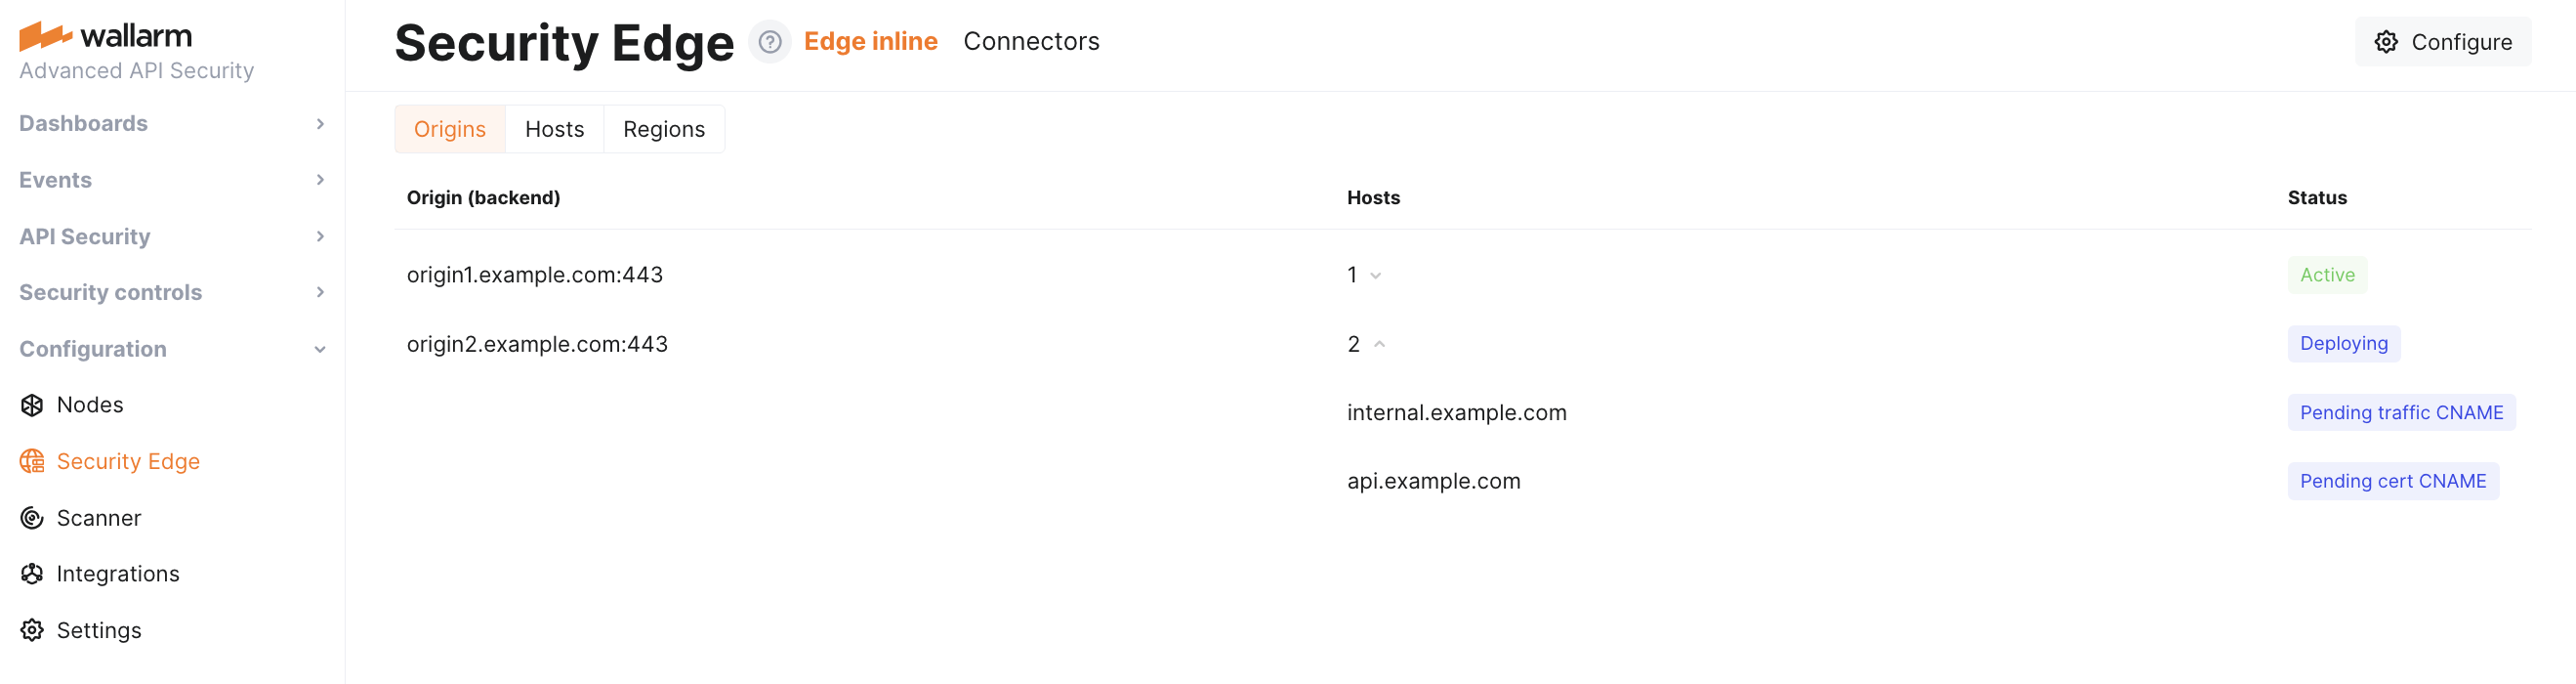Open the Nodes cube icon
Viewport: 2576px width, 684px height.
[x=32, y=405]
